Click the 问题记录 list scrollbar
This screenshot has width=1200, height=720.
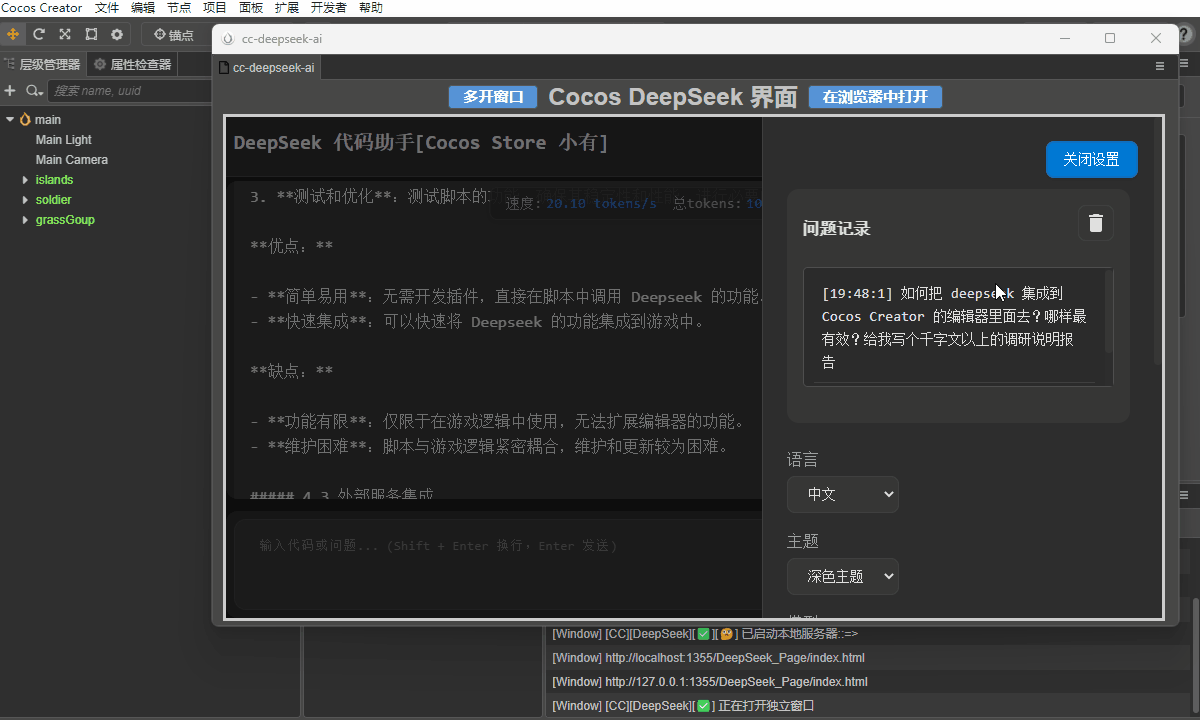click(1108, 311)
